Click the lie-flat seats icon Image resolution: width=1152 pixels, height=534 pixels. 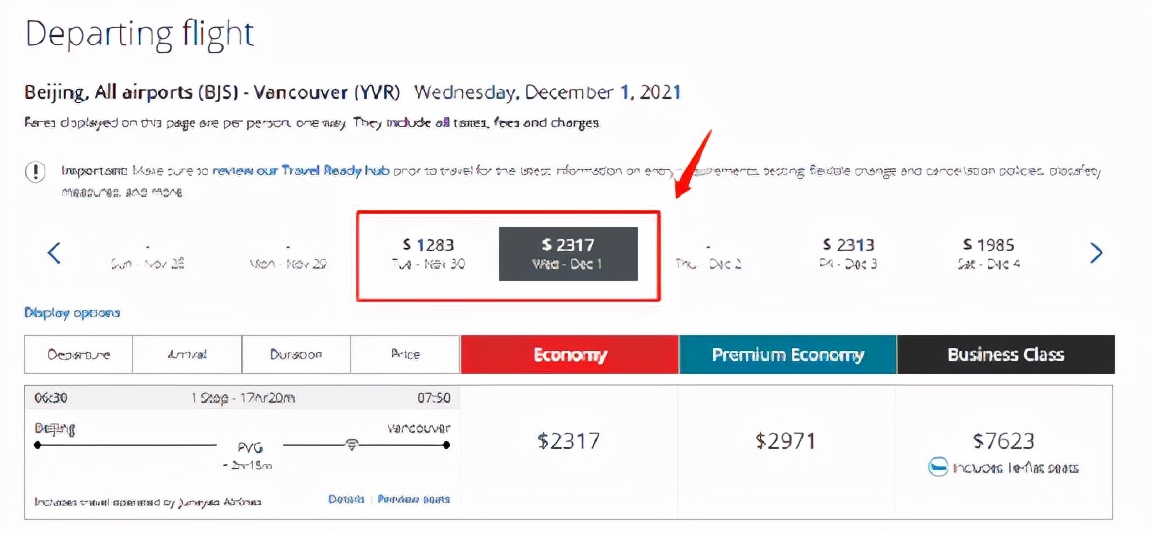pos(938,467)
